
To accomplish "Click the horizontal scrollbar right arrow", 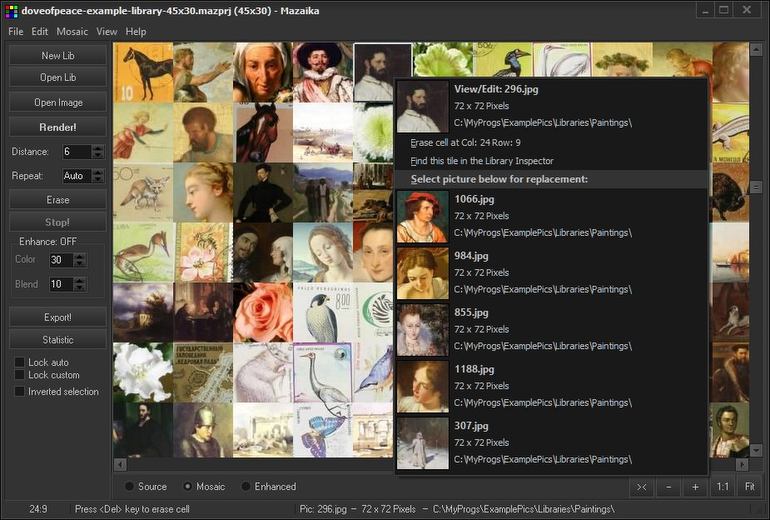I will click(x=742, y=464).
